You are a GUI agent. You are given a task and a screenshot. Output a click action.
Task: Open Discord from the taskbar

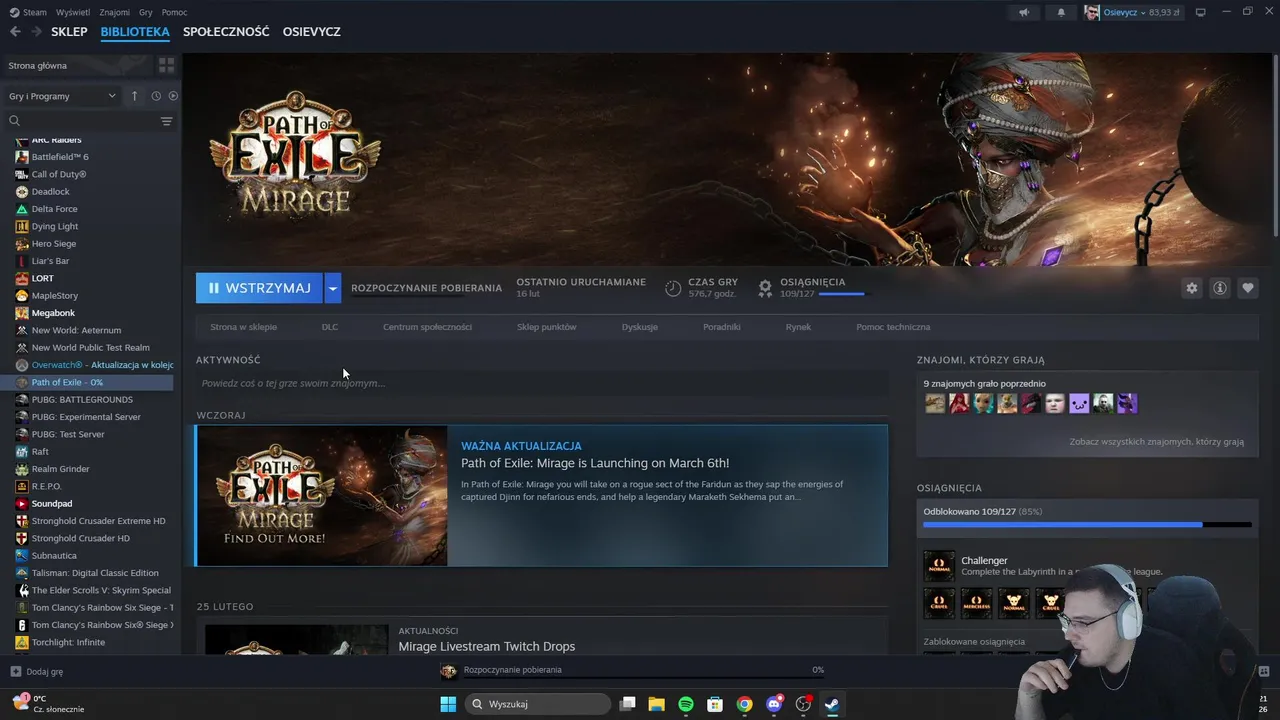pyautogui.click(x=773, y=704)
